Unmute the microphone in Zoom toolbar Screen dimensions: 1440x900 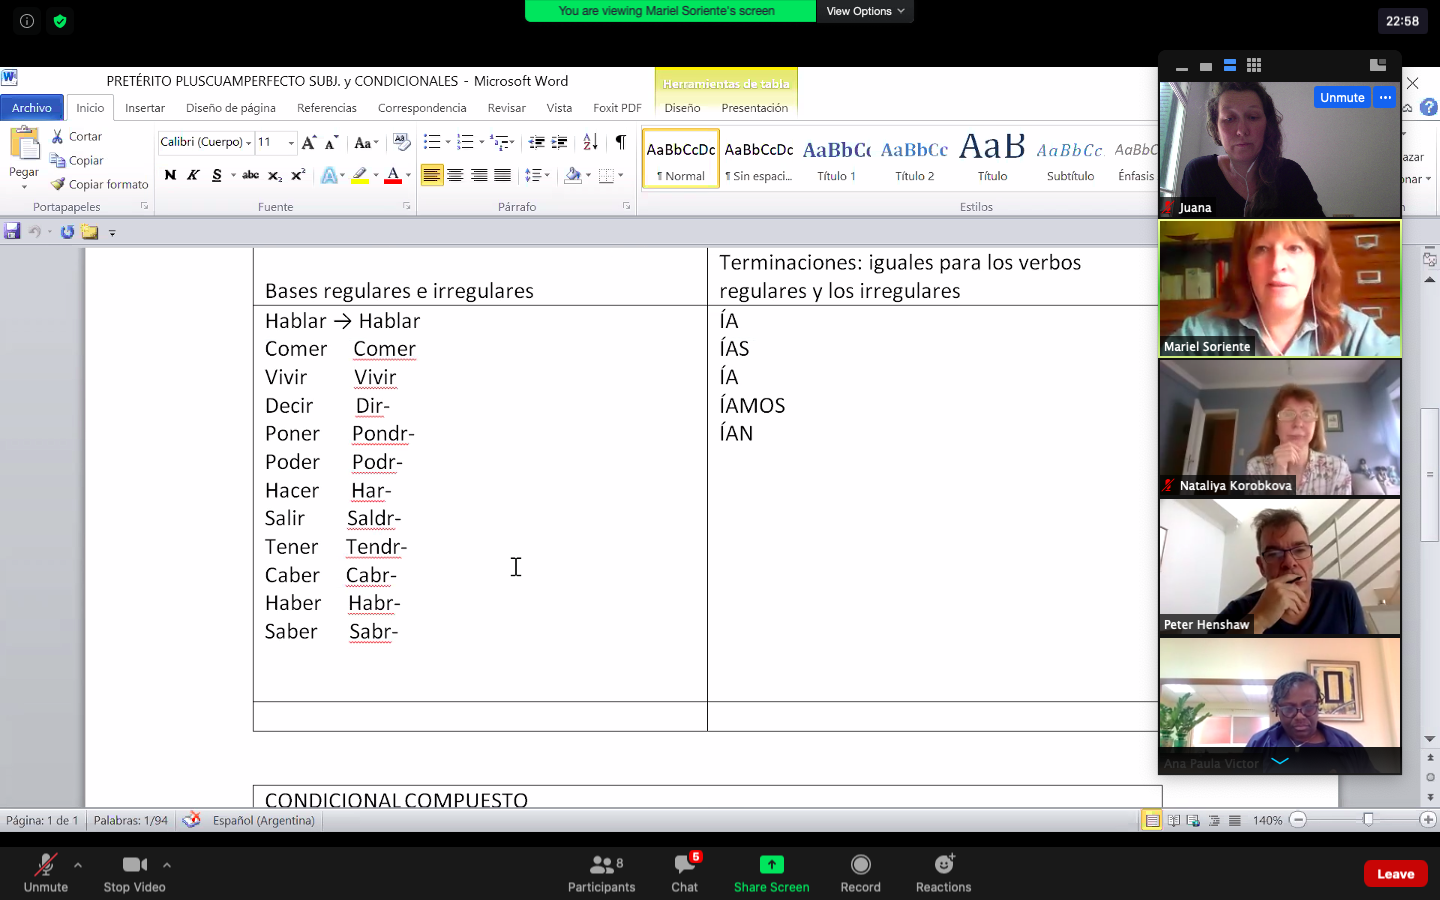click(45, 865)
